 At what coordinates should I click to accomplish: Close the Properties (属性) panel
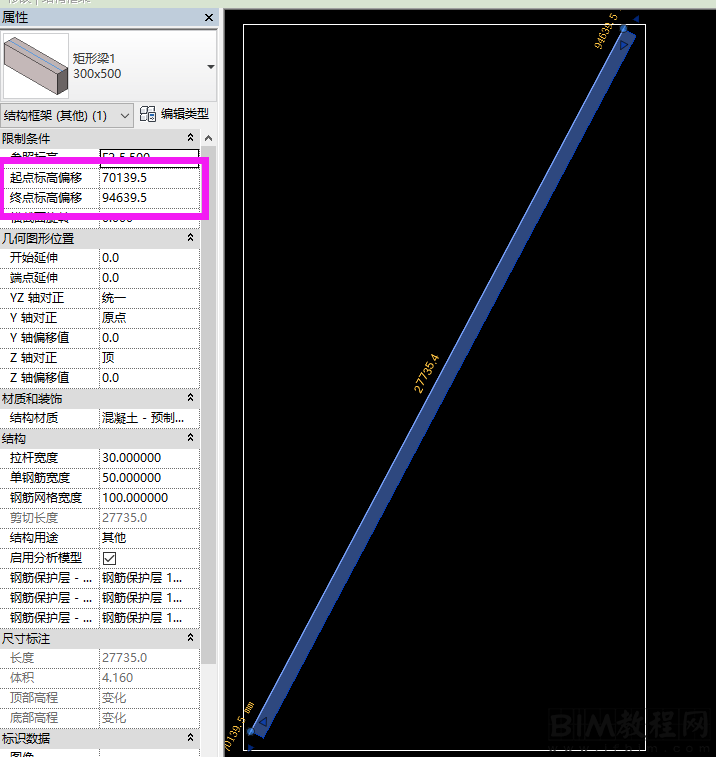[209, 18]
